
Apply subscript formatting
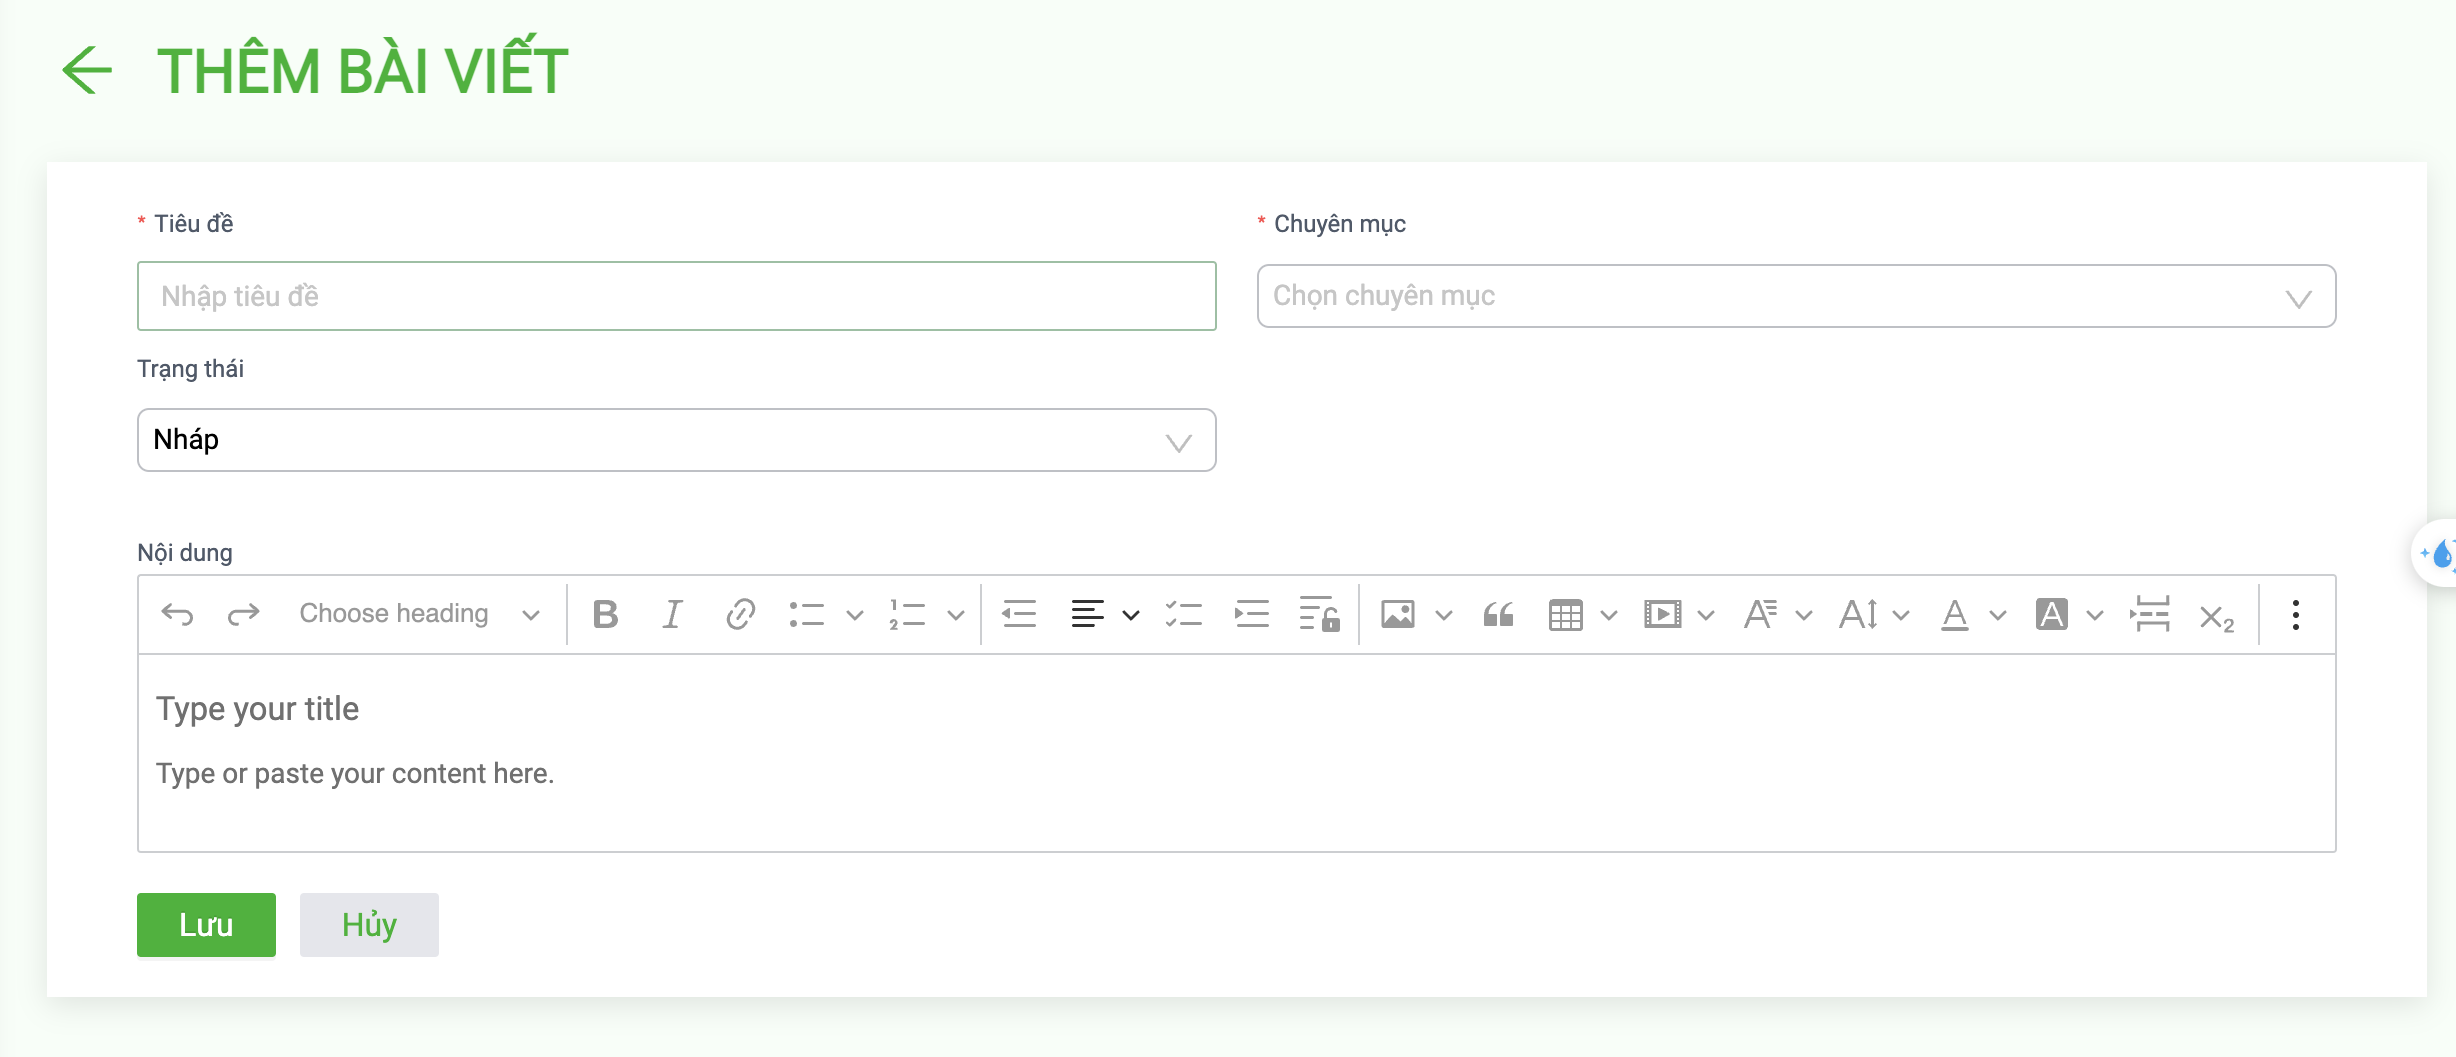click(x=2216, y=616)
